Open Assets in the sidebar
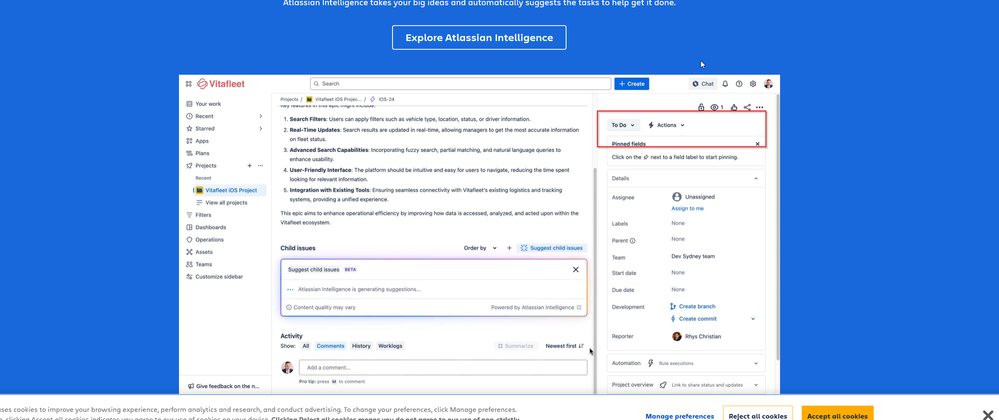The width and height of the screenshot is (999, 420). click(204, 252)
